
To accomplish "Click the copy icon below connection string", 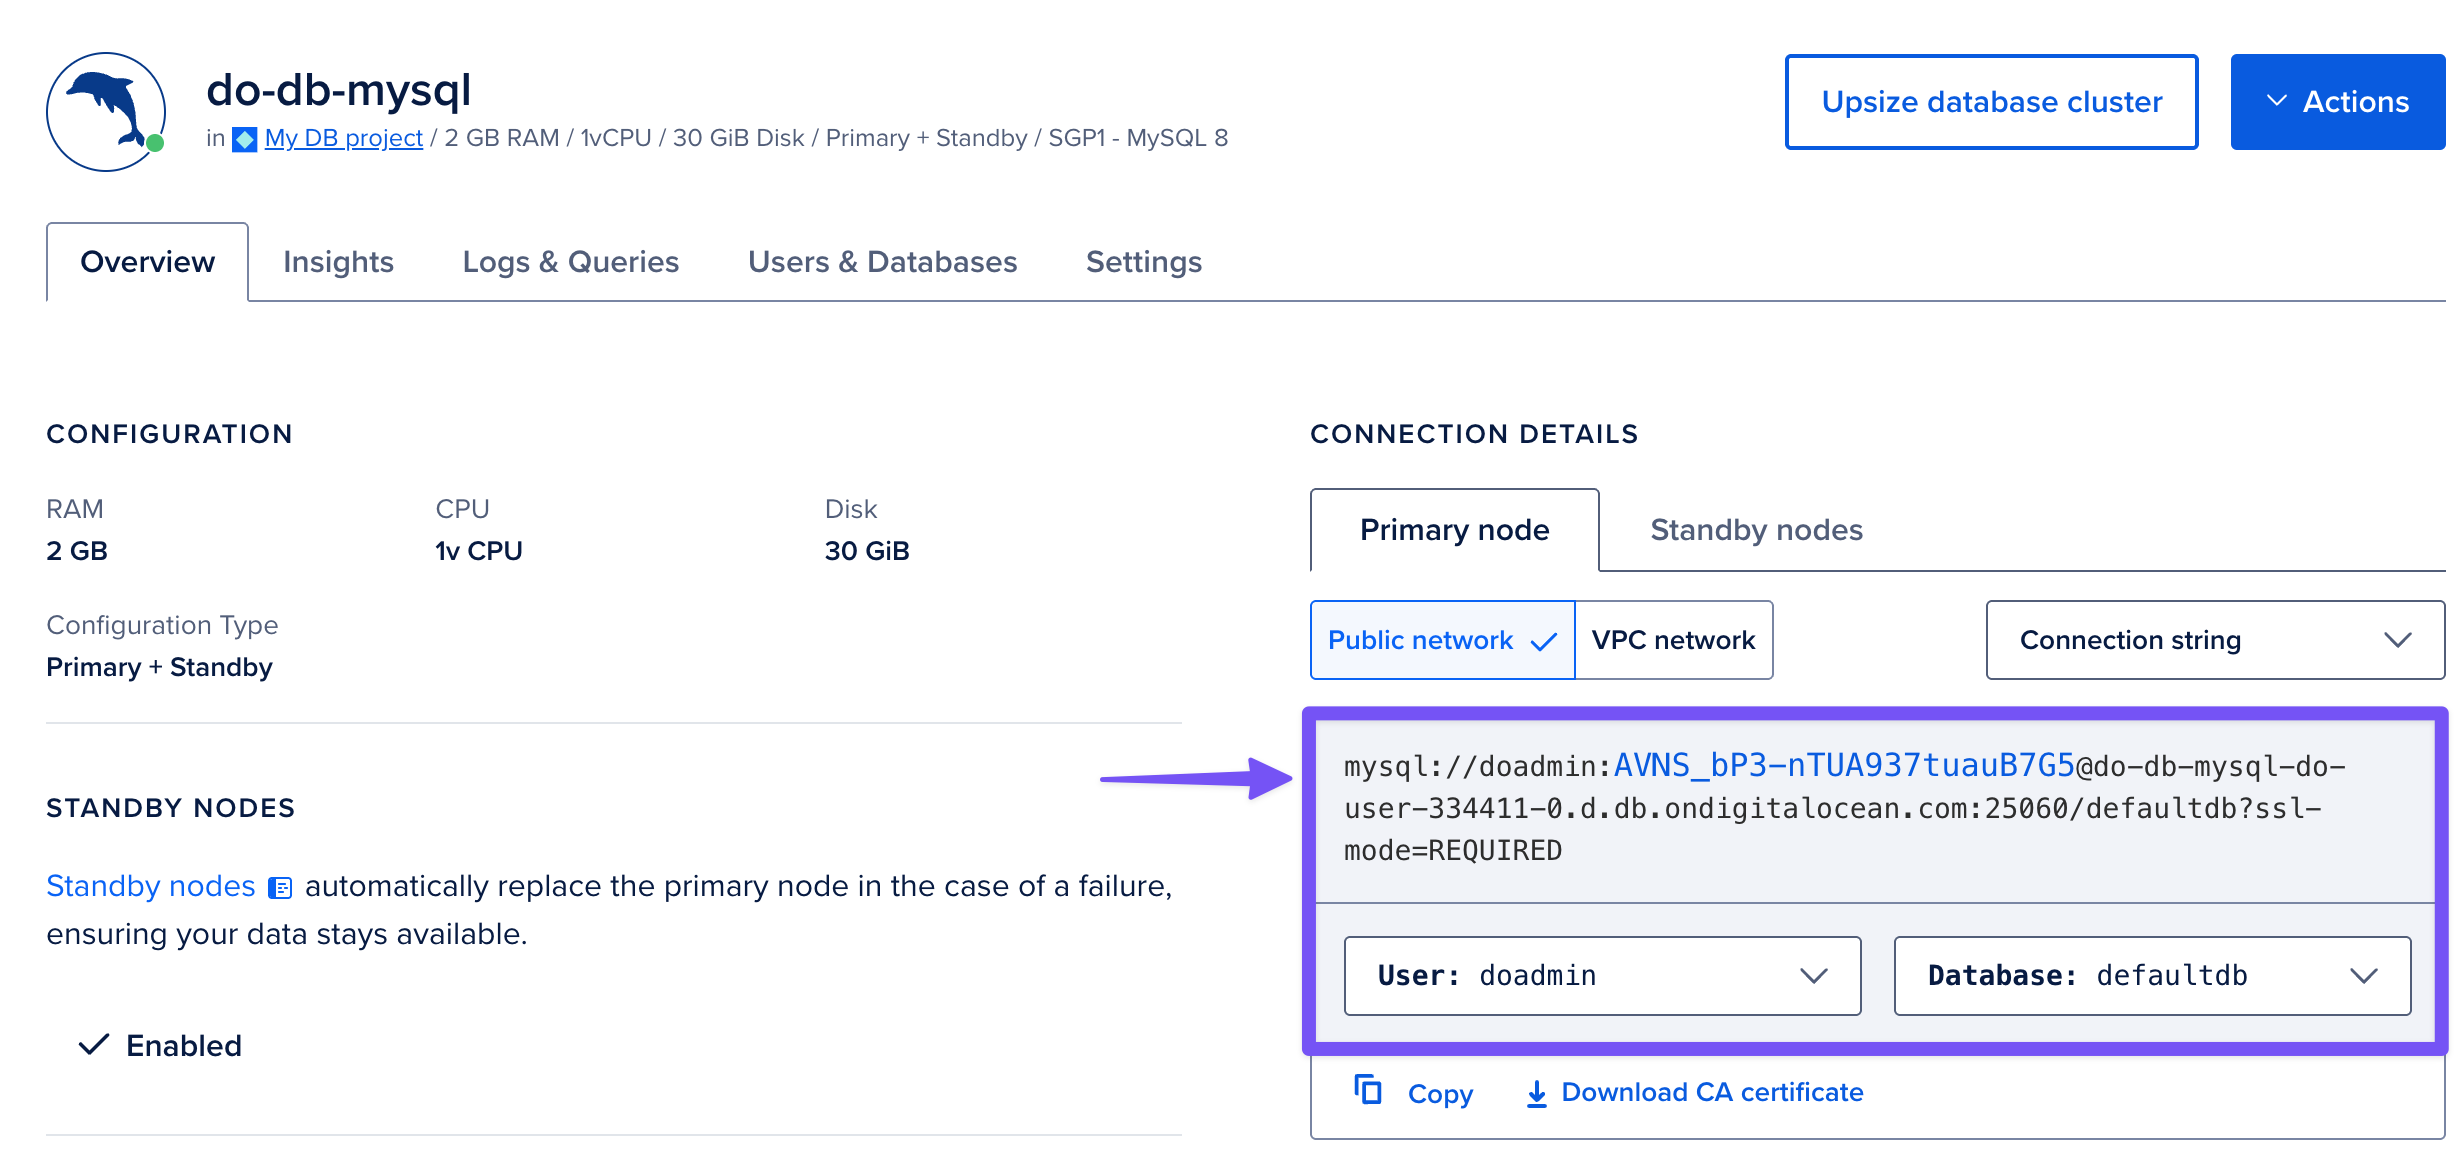I will click(1368, 1090).
